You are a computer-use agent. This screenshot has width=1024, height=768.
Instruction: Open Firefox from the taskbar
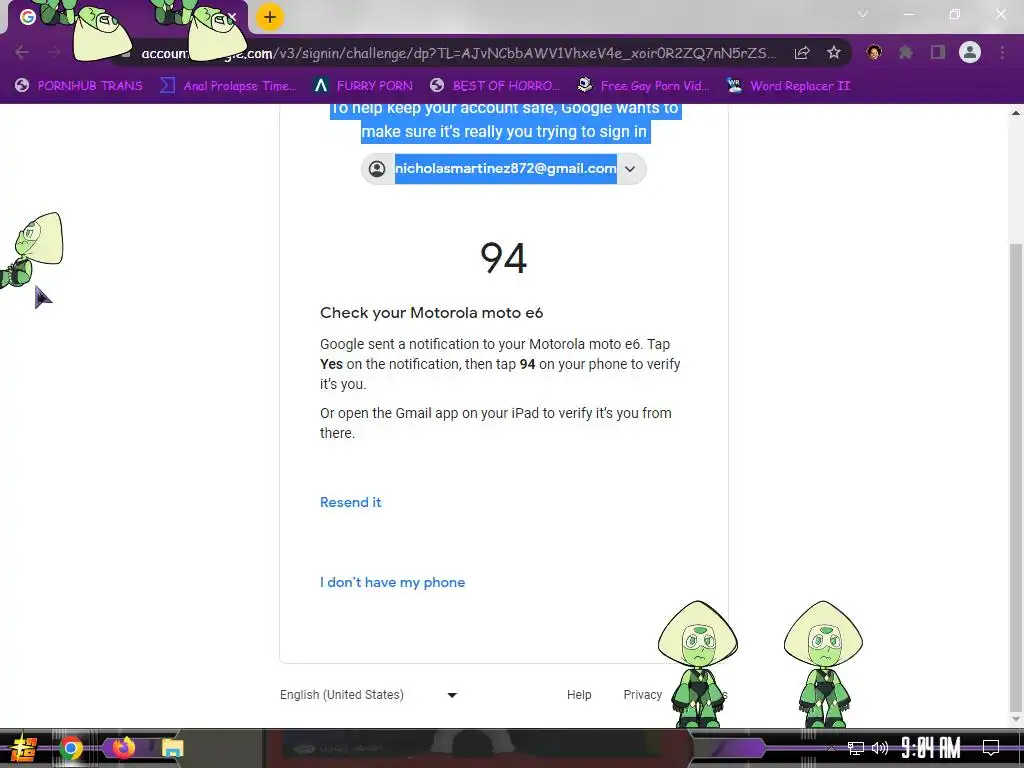point(122,748)
